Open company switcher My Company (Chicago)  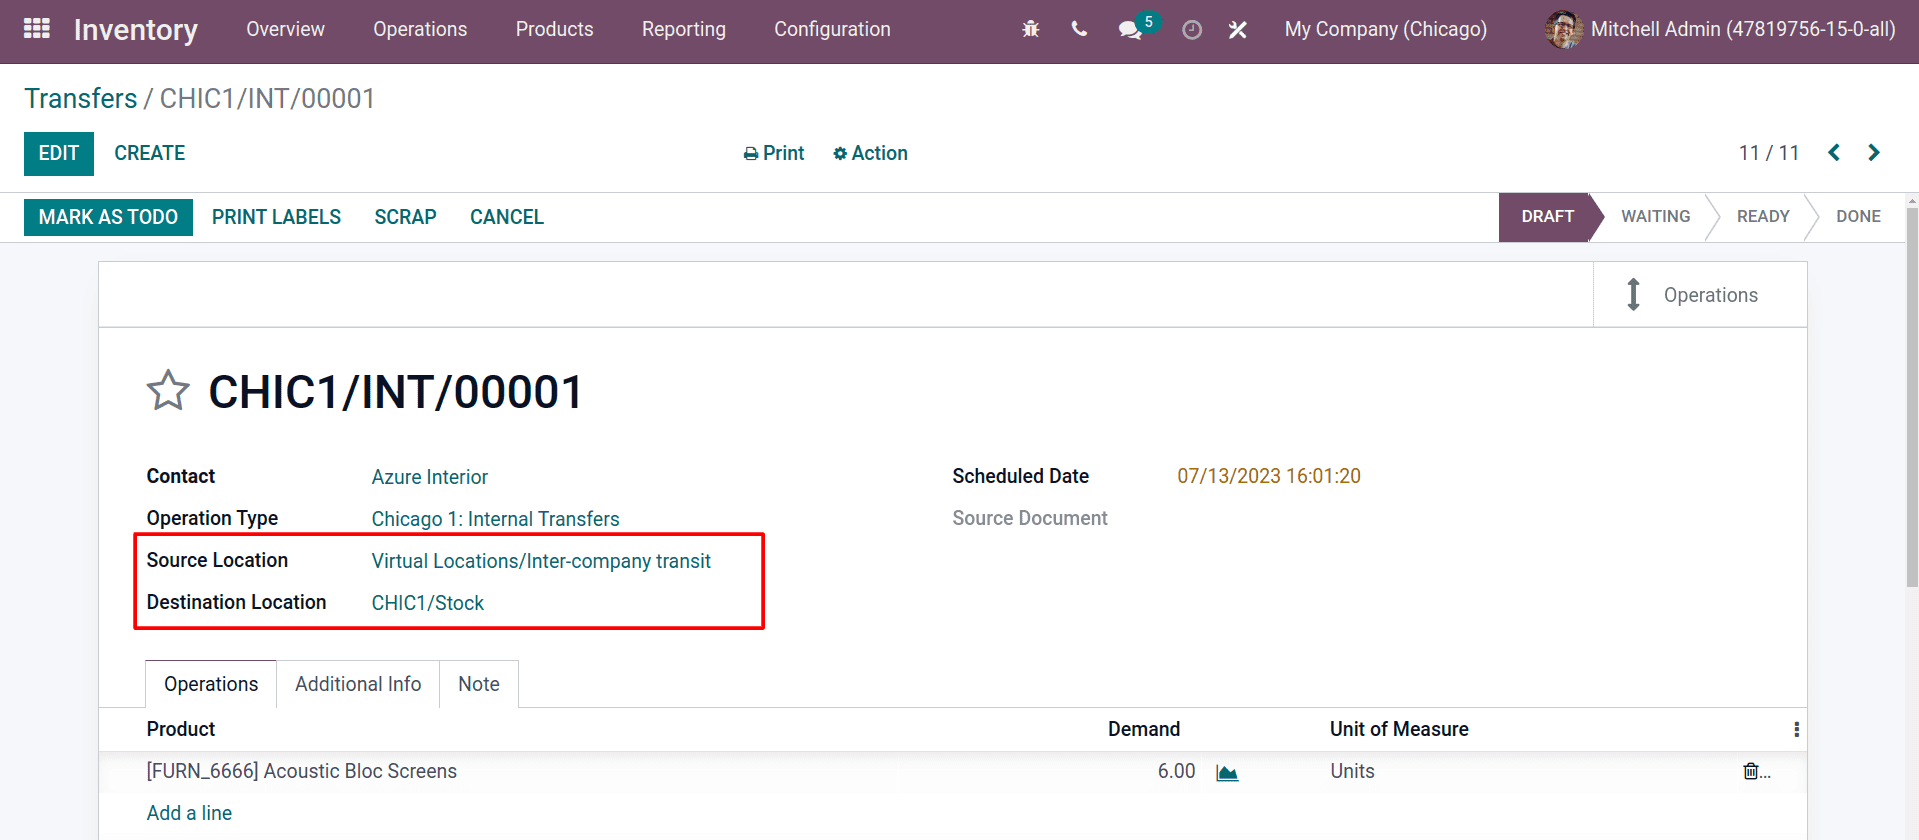tap(1385, 29)
